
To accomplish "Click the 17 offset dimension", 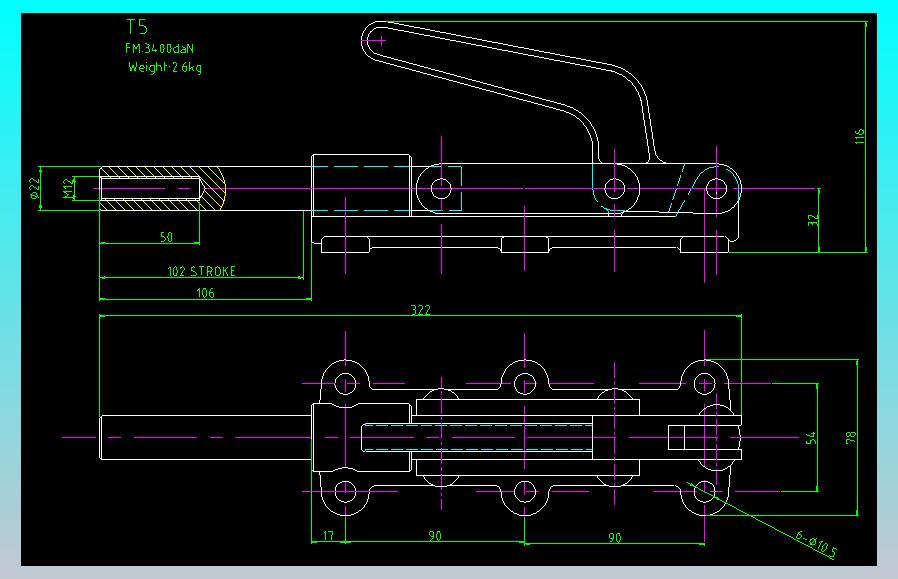I will pos(328,535).
